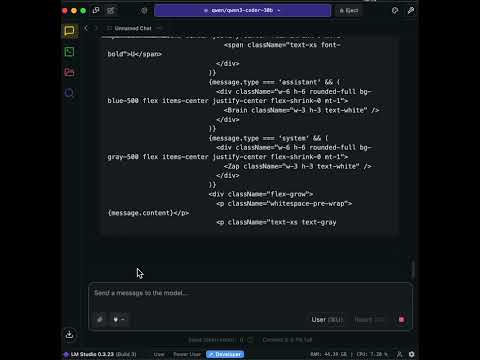The height and width of the screenshot is (360, 480).
Task: Eject the loaded model
Action: 349,11
